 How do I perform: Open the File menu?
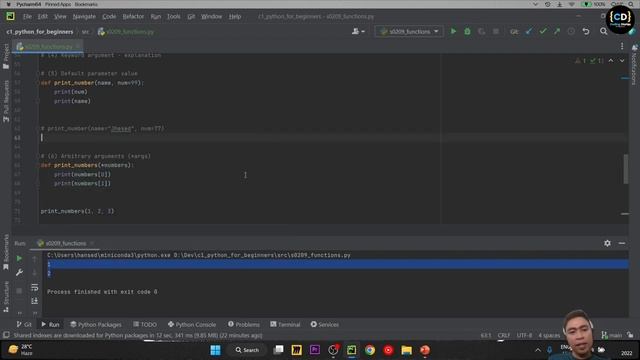coord(27,16)
